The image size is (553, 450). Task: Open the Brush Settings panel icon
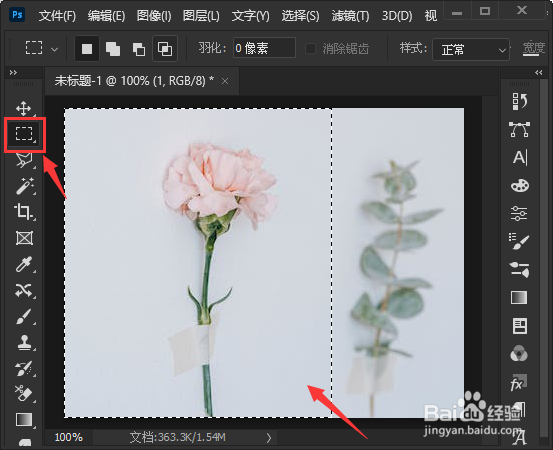click(519, 242)
